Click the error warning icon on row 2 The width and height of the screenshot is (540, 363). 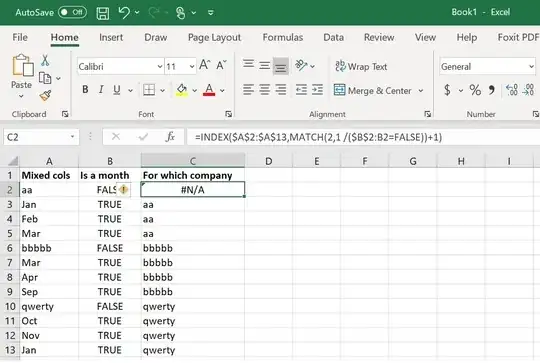click(123, 189)
